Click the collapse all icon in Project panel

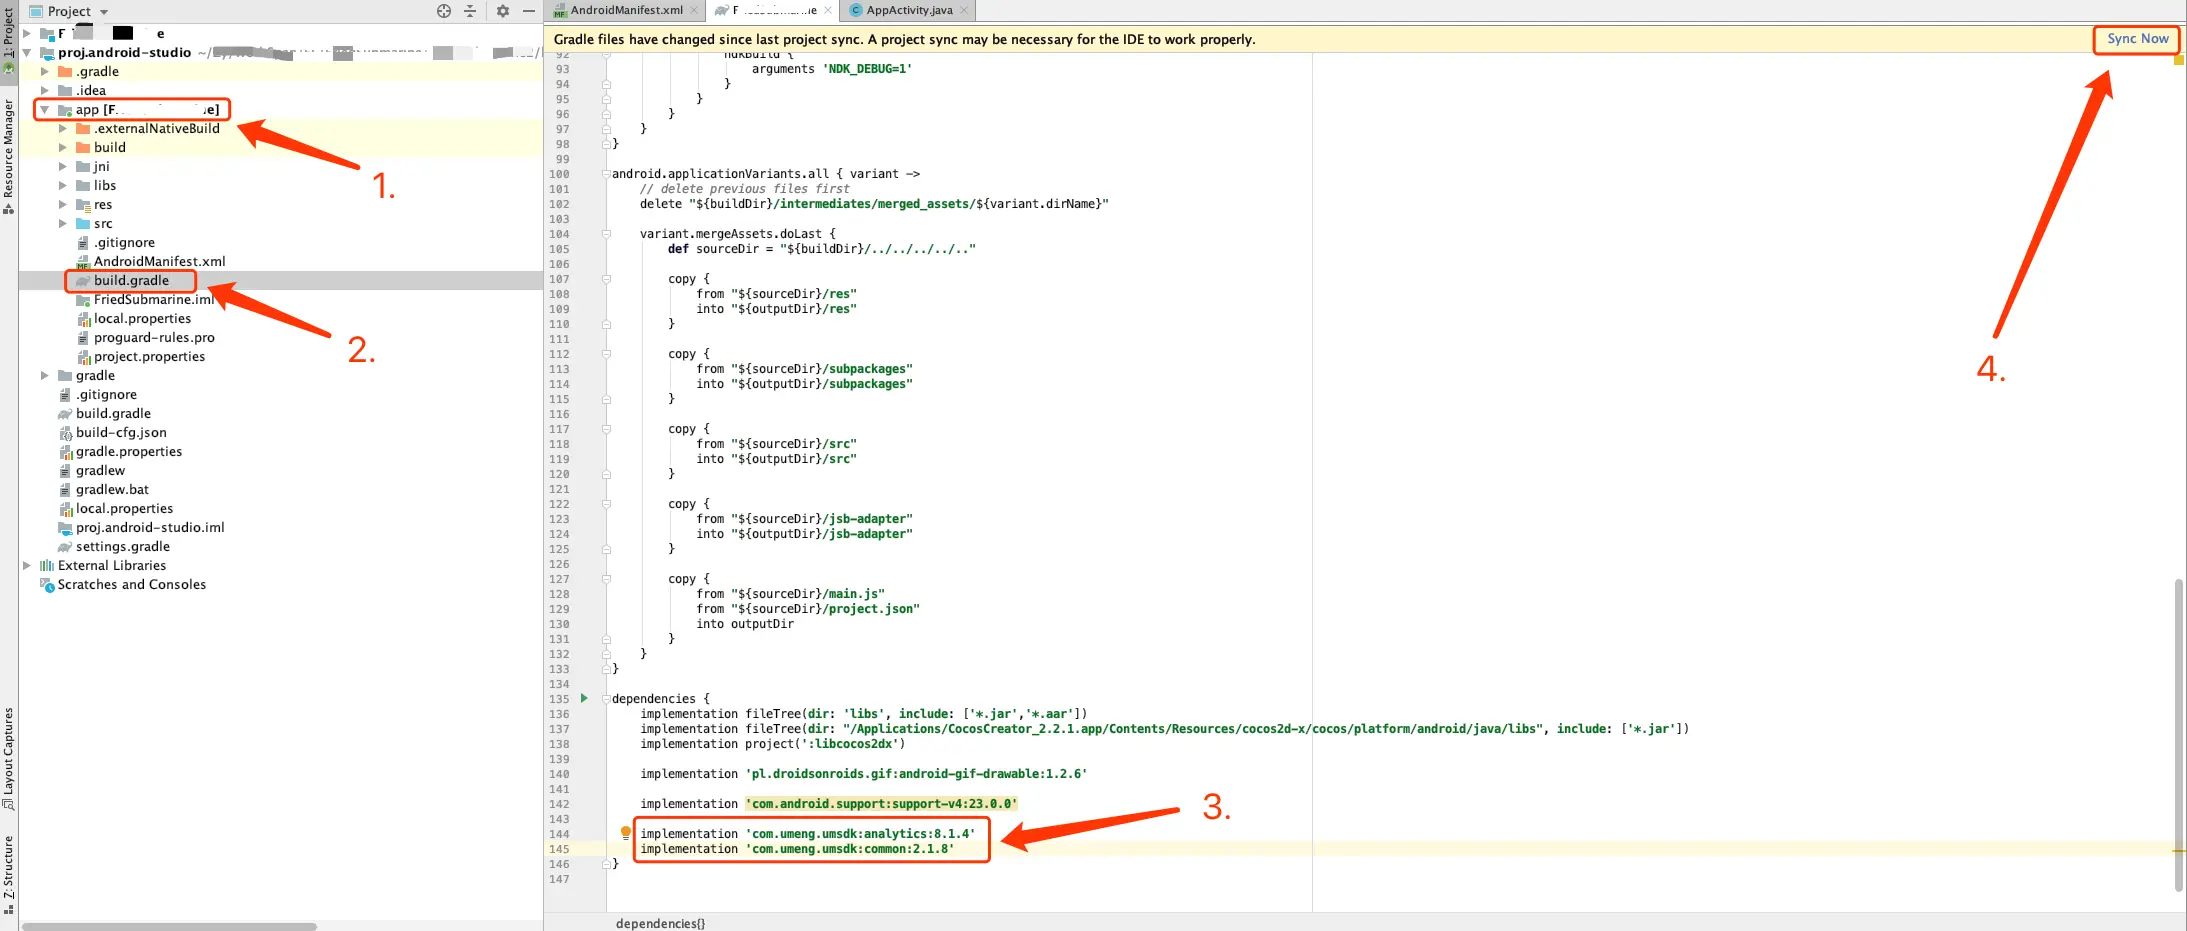(x=470, y=11)
